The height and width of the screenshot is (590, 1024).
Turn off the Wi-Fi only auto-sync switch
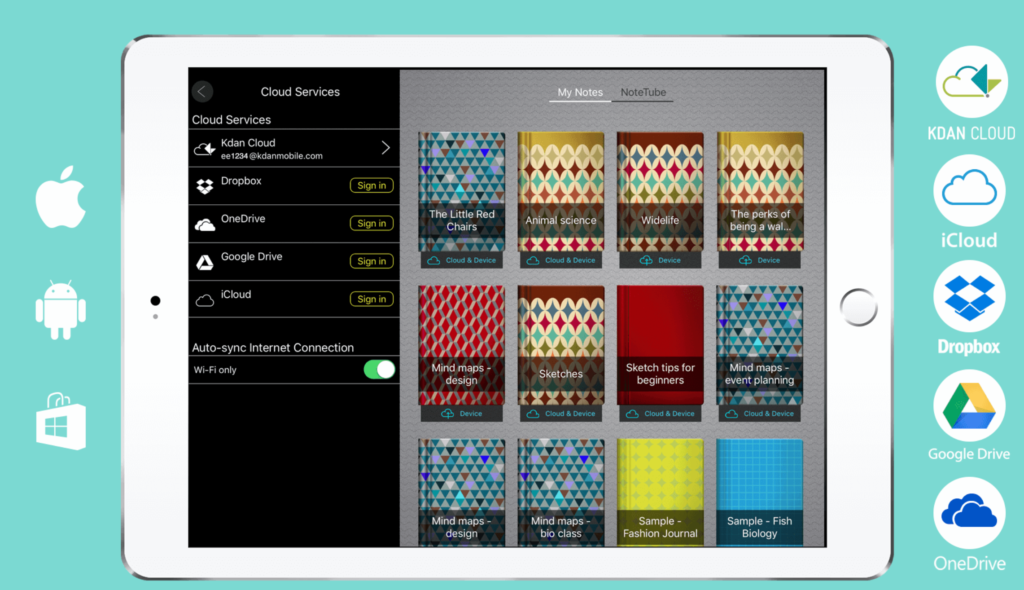[x=379, y=370]
